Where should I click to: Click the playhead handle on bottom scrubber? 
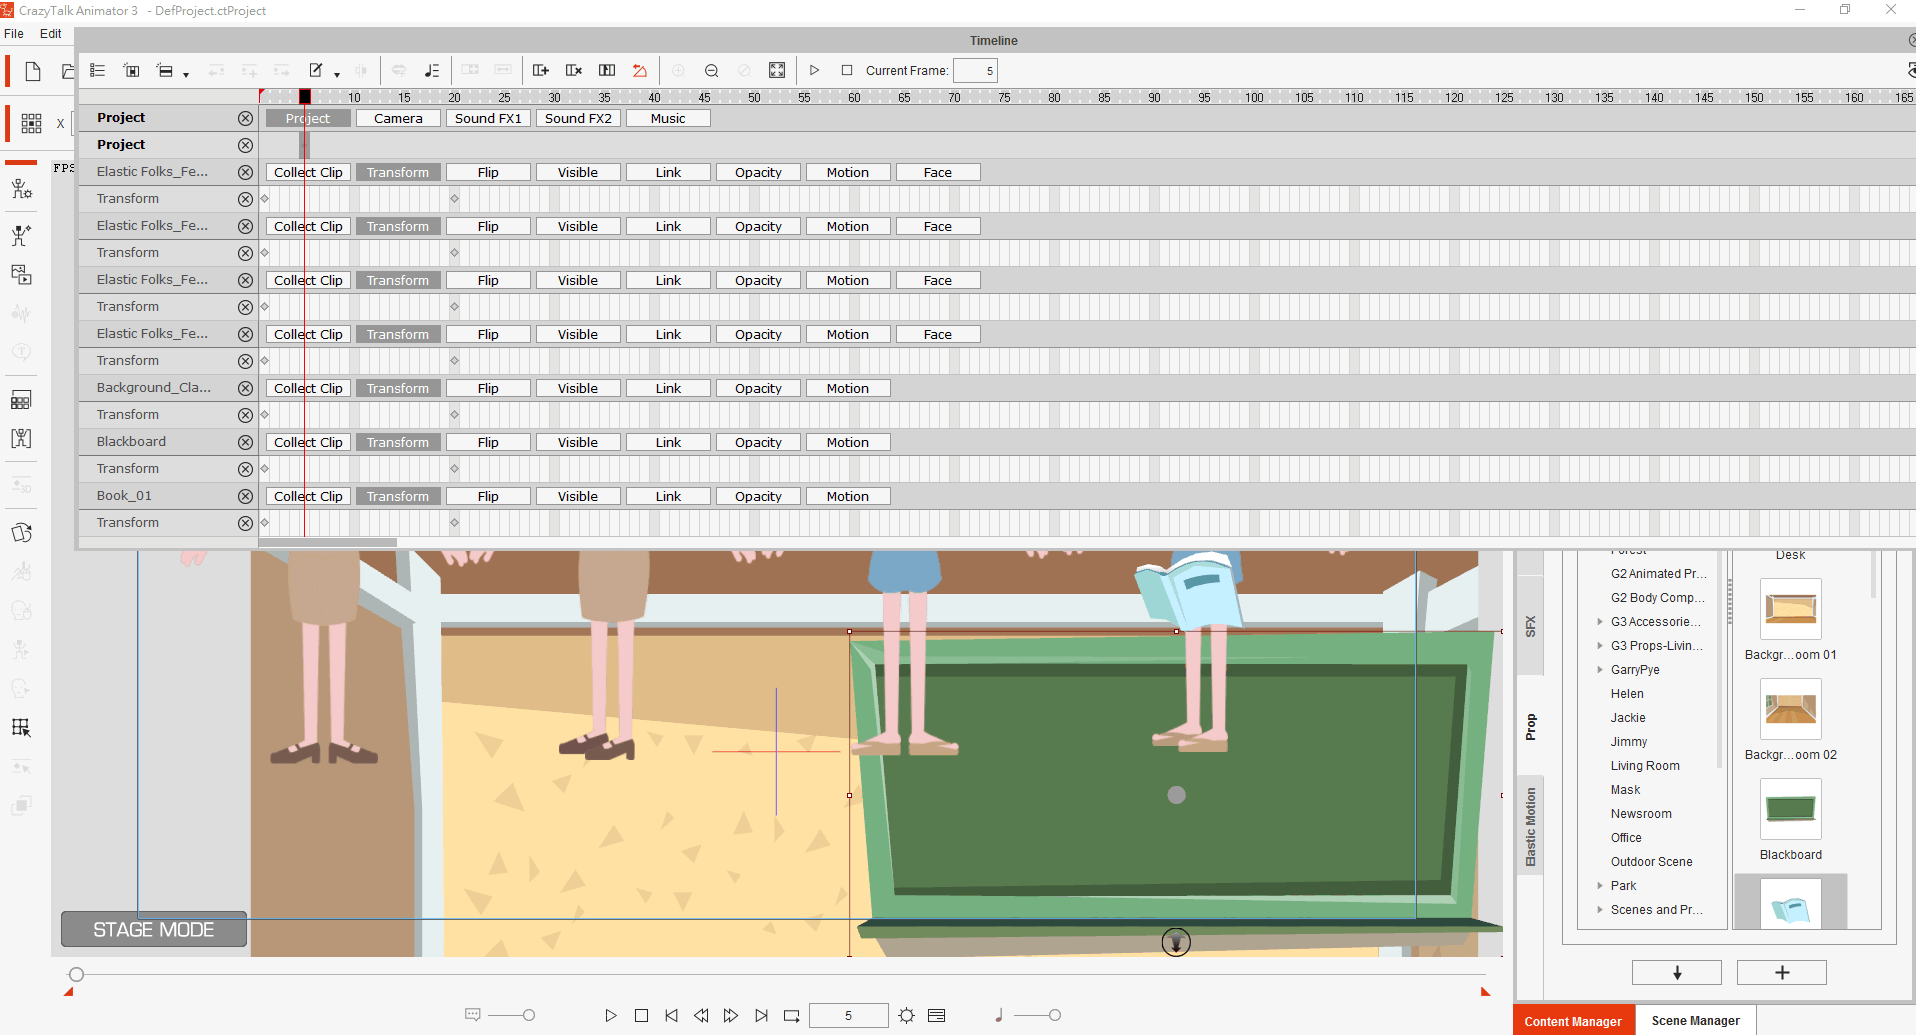(x=76, y=974)
